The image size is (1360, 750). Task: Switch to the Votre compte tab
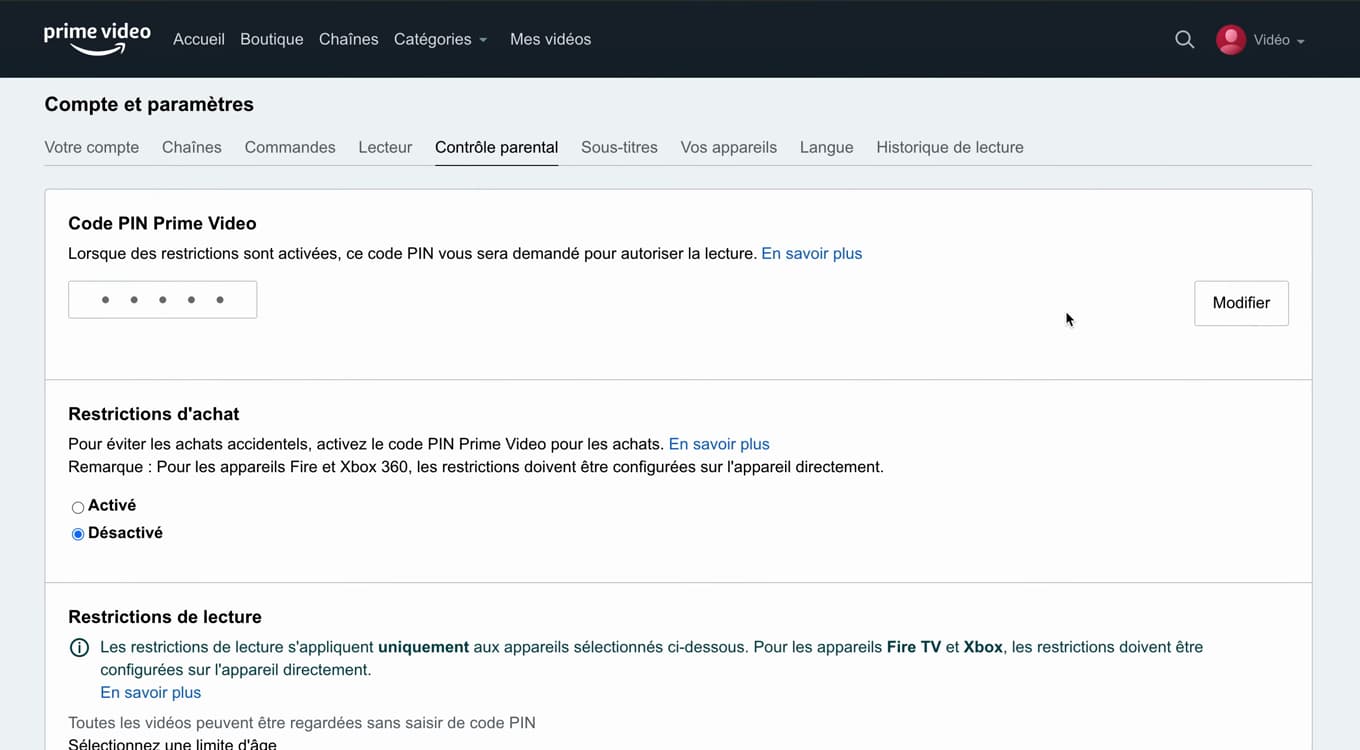pyautogui.click(x=92, y=147)
